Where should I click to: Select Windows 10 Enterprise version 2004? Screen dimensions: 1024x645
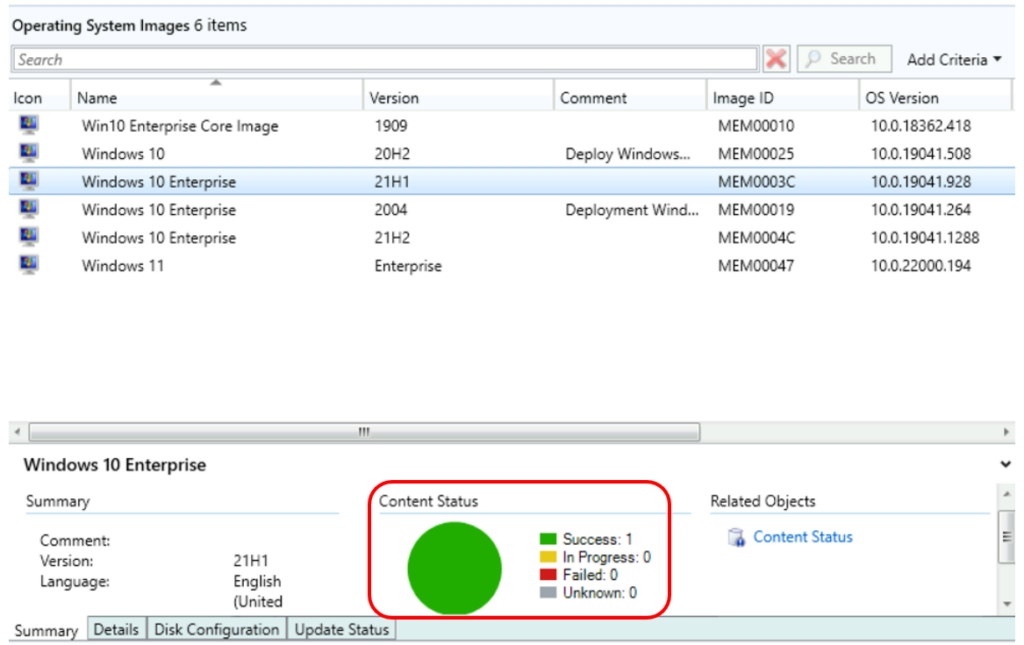512,210
